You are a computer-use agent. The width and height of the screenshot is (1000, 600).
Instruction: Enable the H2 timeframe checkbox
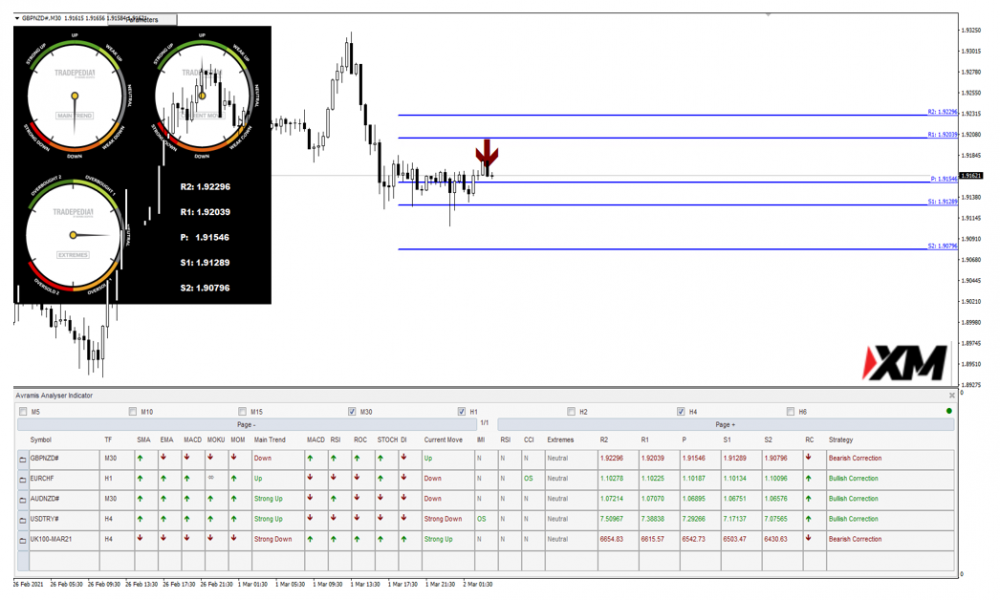click(x=571, y=412)
